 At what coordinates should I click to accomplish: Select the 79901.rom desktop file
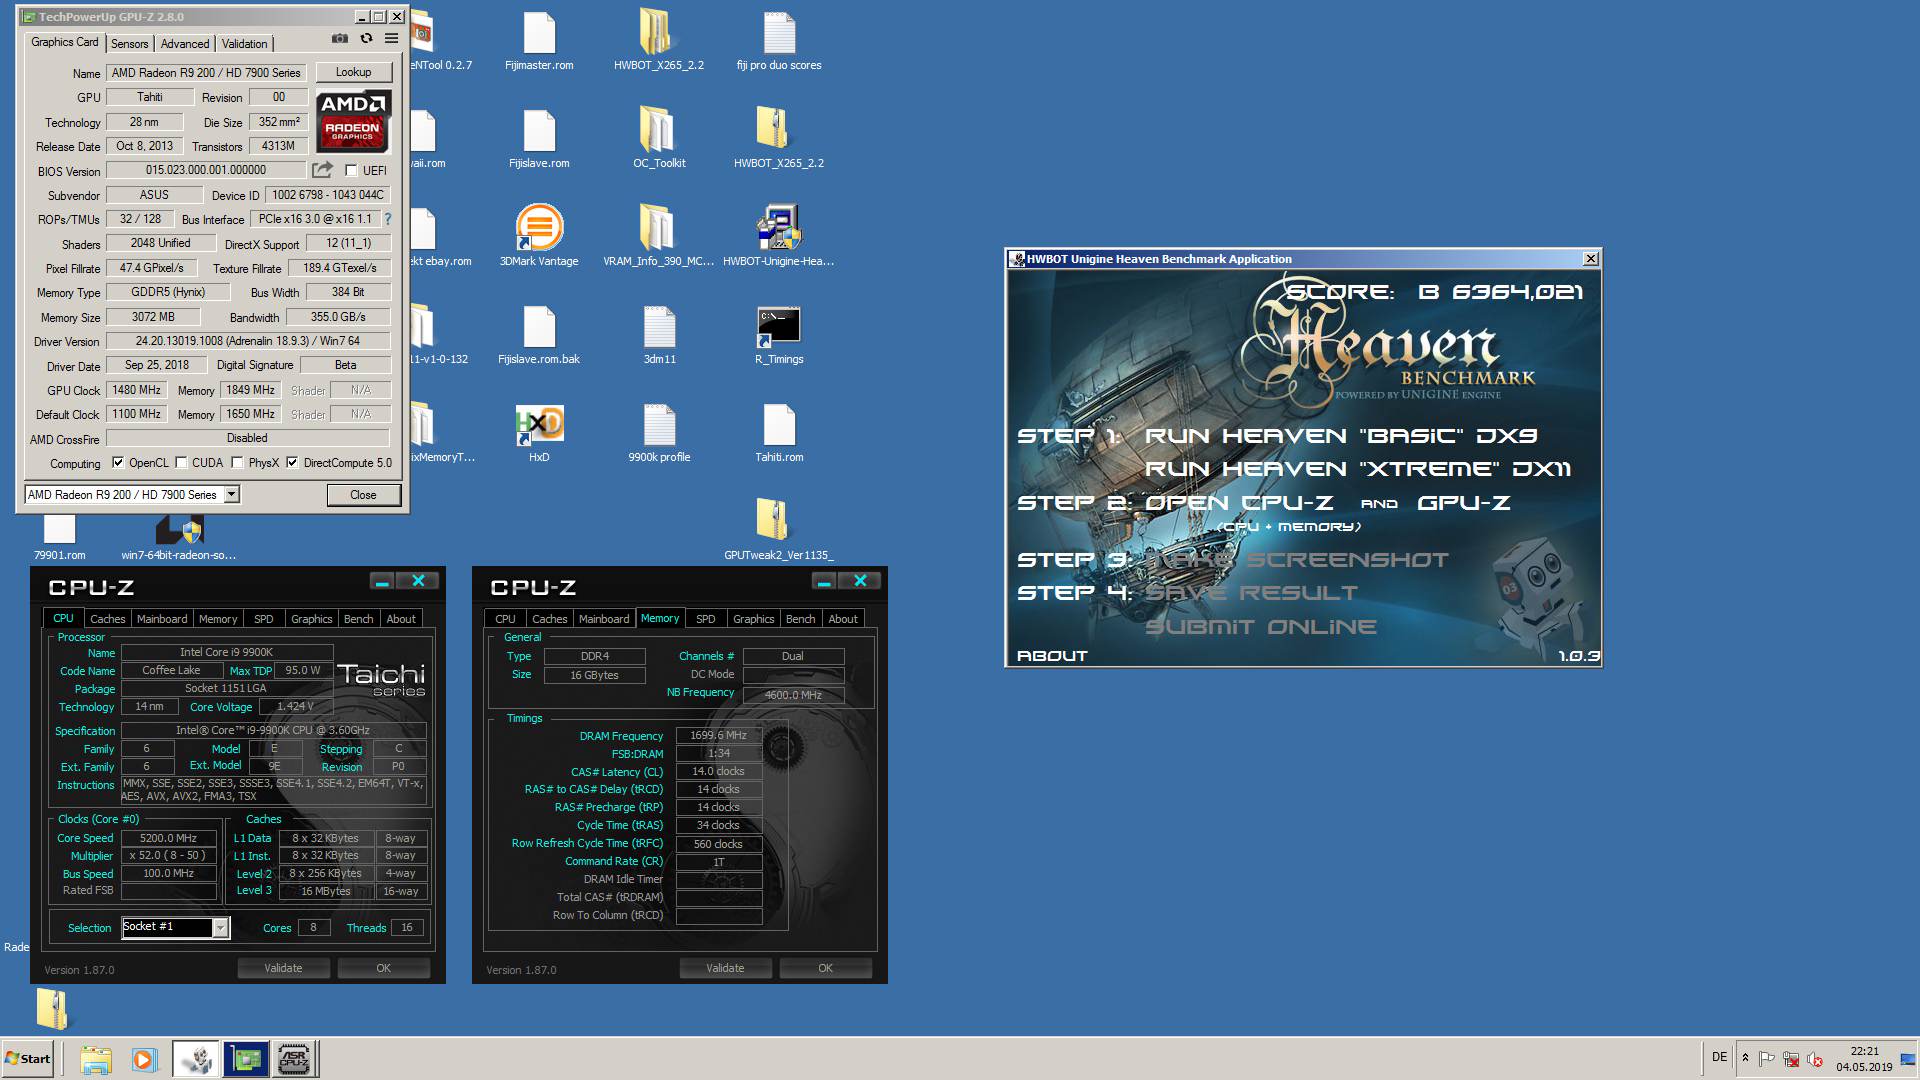(59, 536)
